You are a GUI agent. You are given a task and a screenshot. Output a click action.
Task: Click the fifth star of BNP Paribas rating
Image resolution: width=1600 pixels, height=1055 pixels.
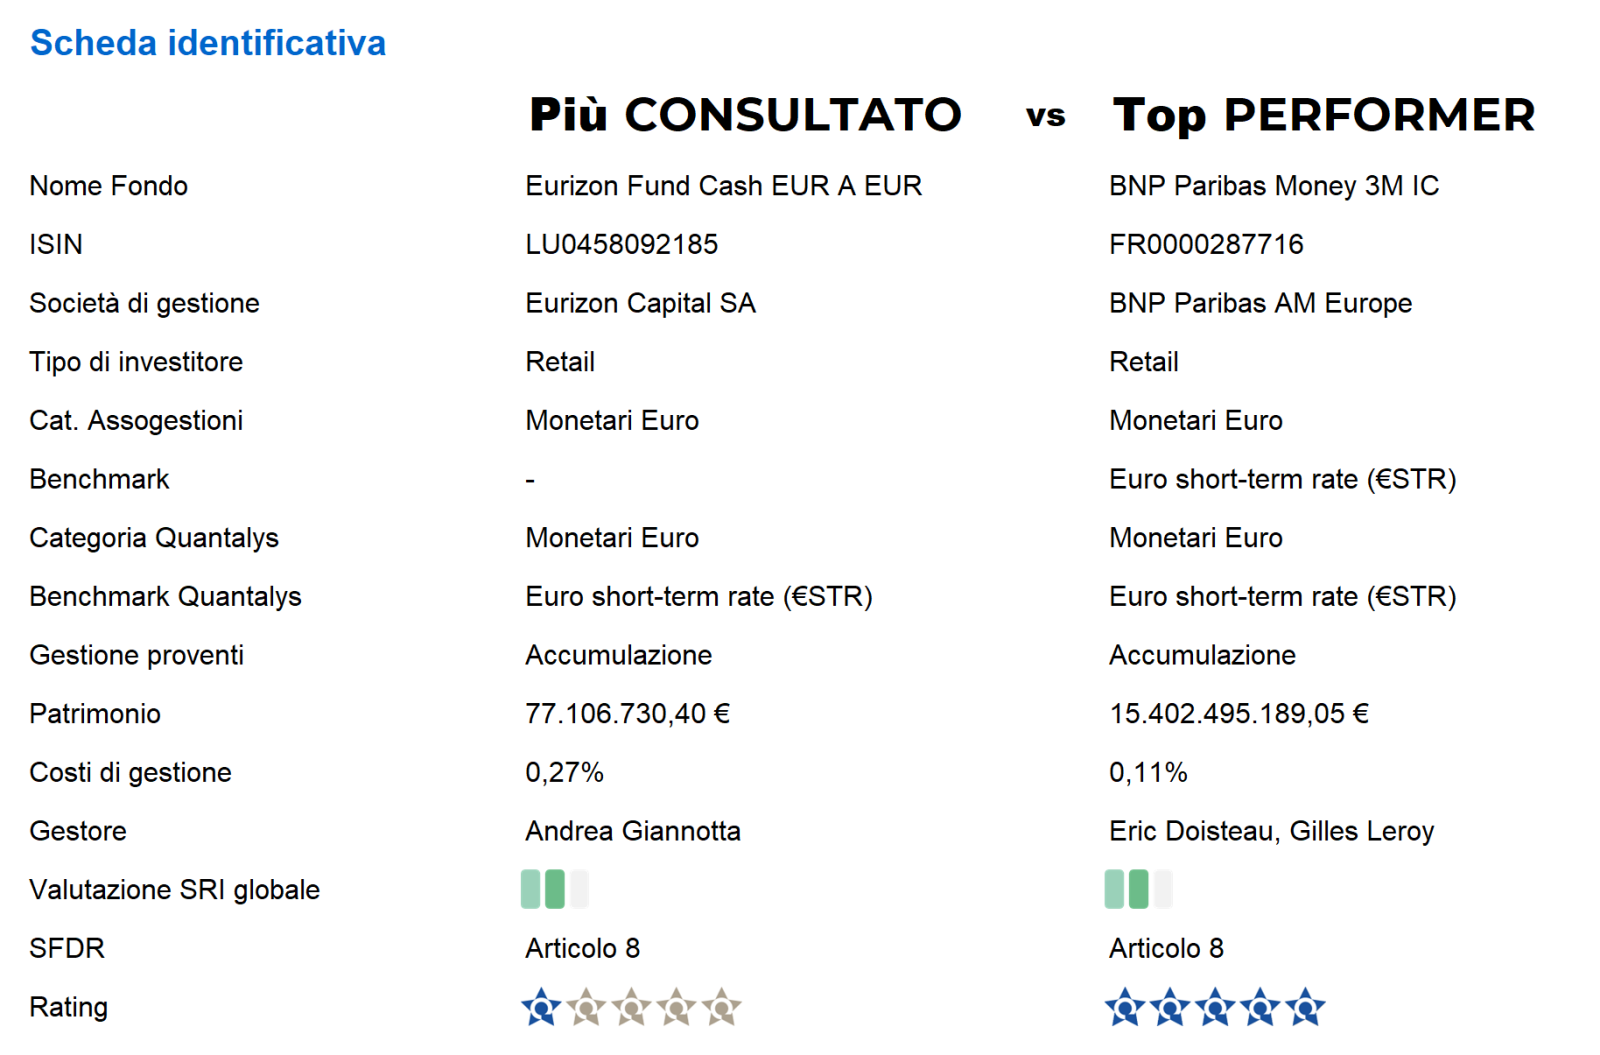point(1305,1007)
